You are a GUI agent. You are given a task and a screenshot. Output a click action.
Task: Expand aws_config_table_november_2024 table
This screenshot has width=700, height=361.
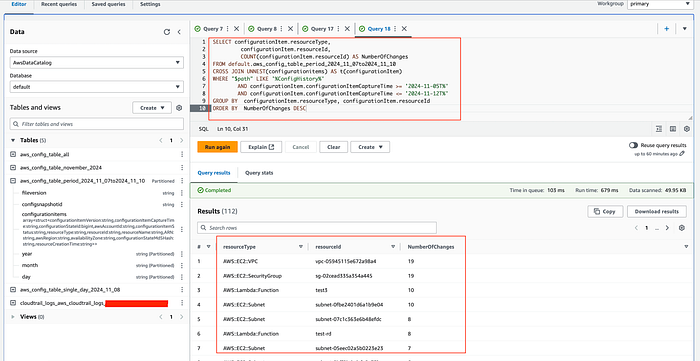tap(12, 168)
